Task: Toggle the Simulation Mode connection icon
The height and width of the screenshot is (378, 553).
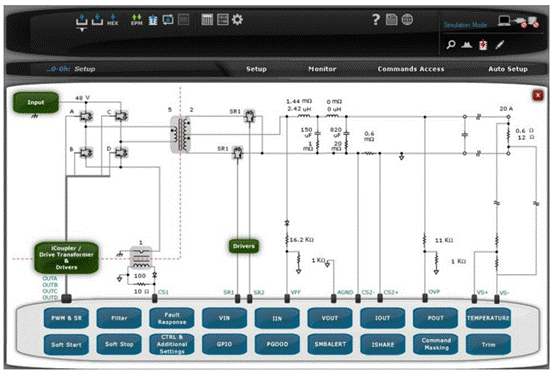Action: tap(518, 22)
